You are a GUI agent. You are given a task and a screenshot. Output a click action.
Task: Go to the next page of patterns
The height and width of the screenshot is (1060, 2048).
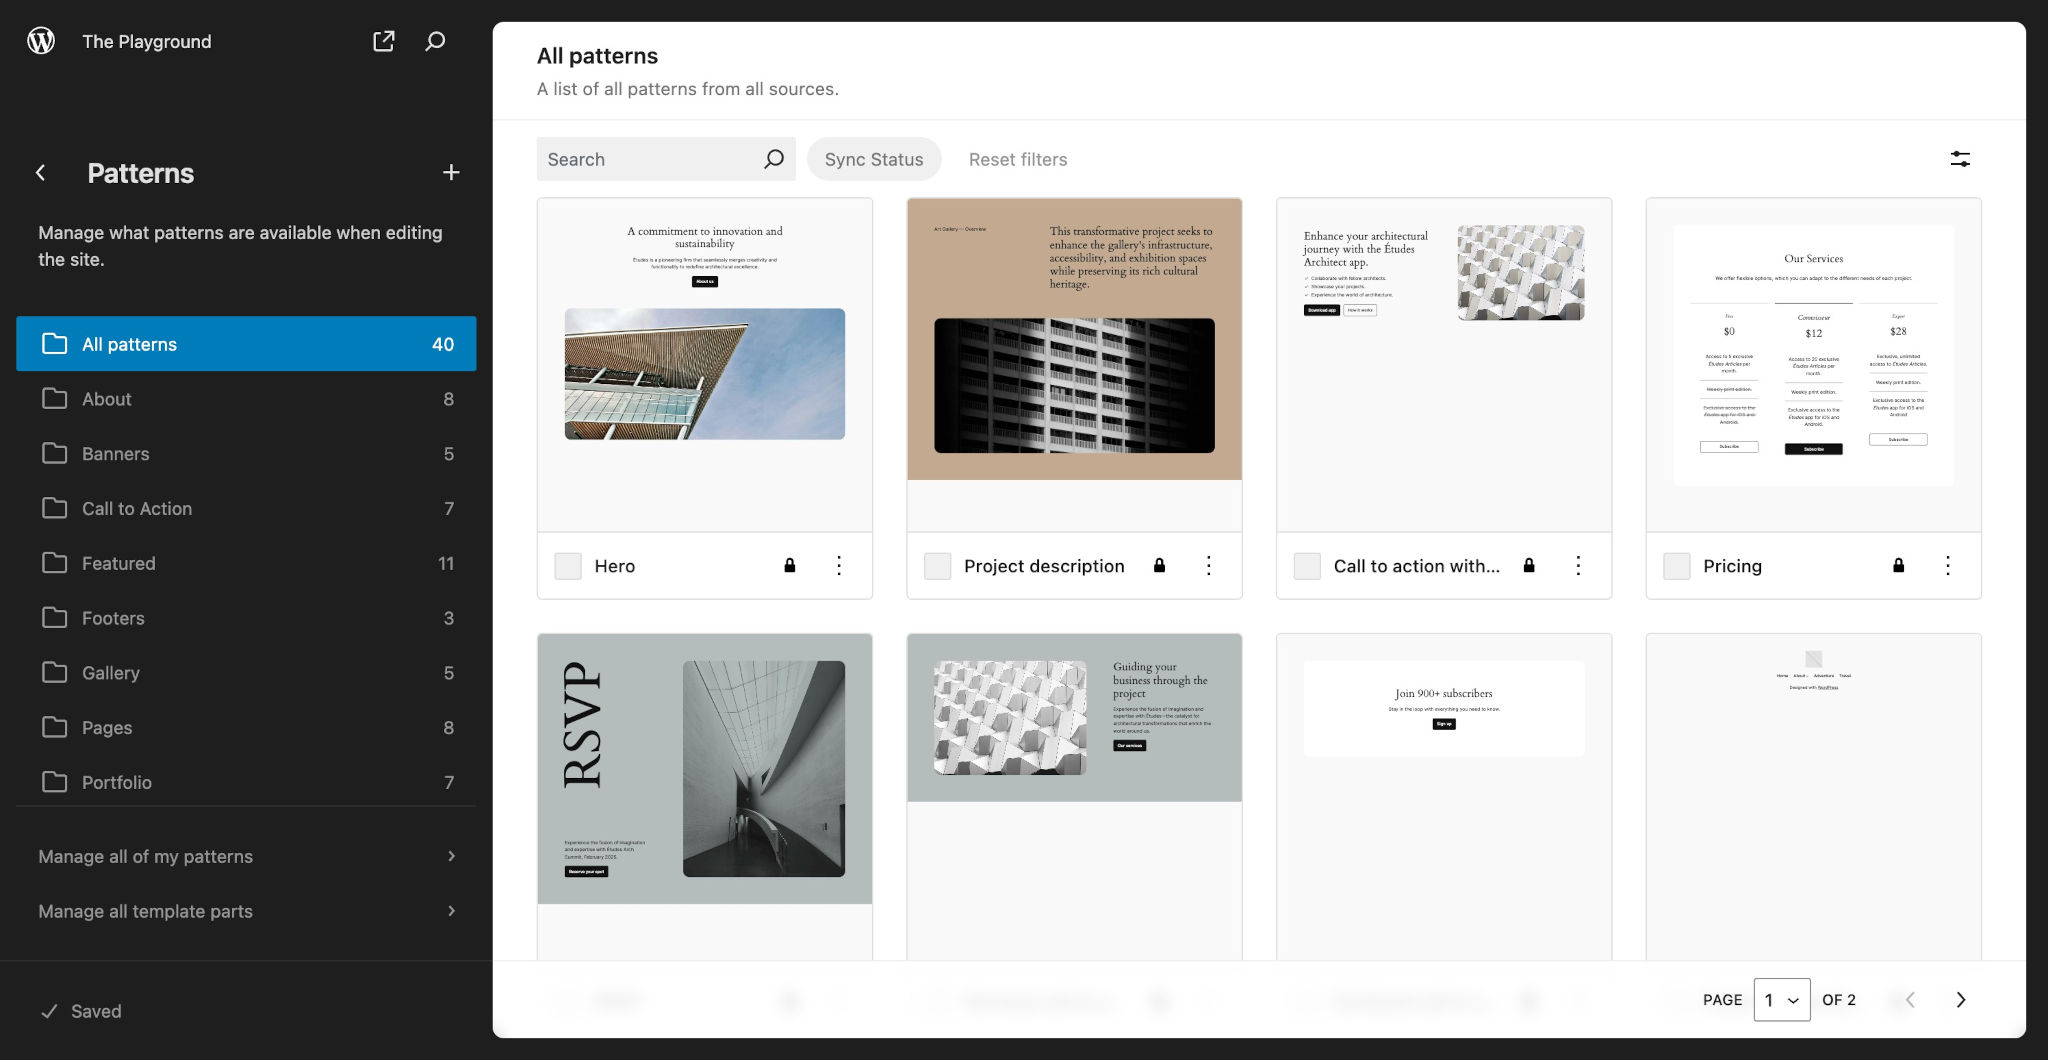1960,999
